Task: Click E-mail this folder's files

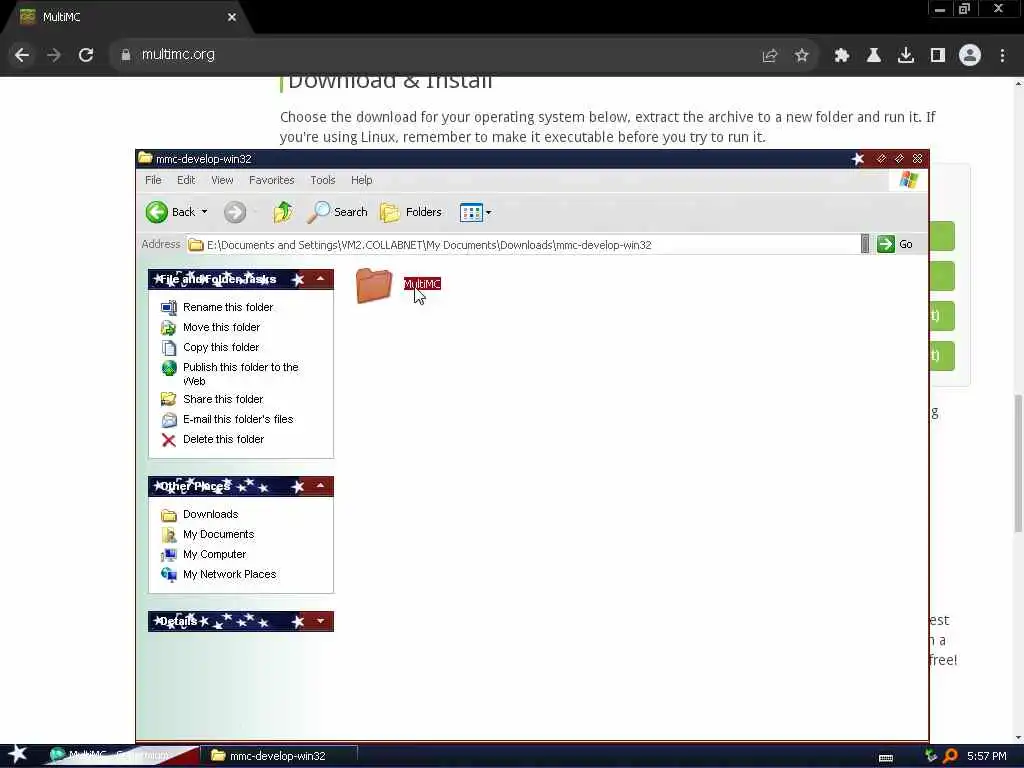Action: (x=238, y=419)
